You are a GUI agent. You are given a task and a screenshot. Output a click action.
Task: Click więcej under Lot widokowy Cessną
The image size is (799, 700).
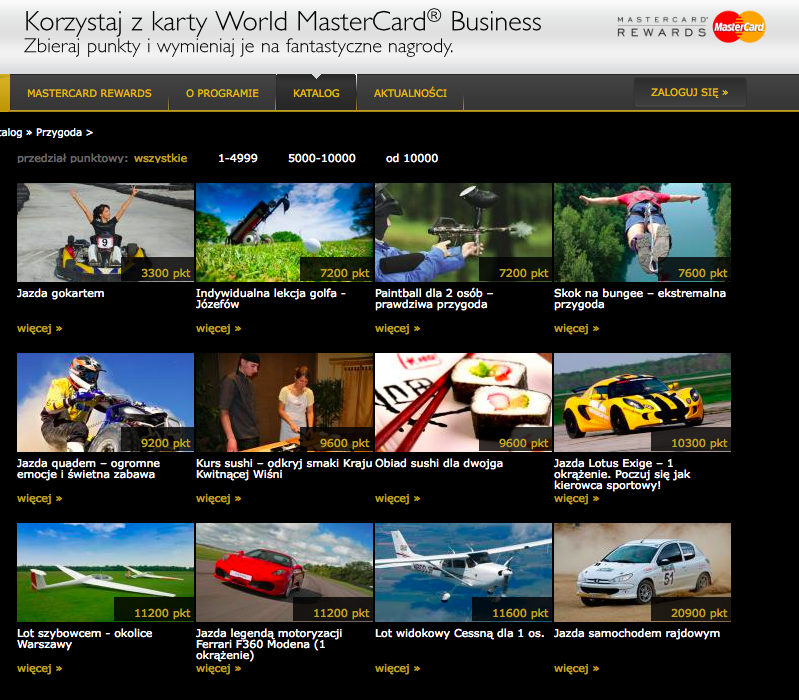tap(397, 668)
